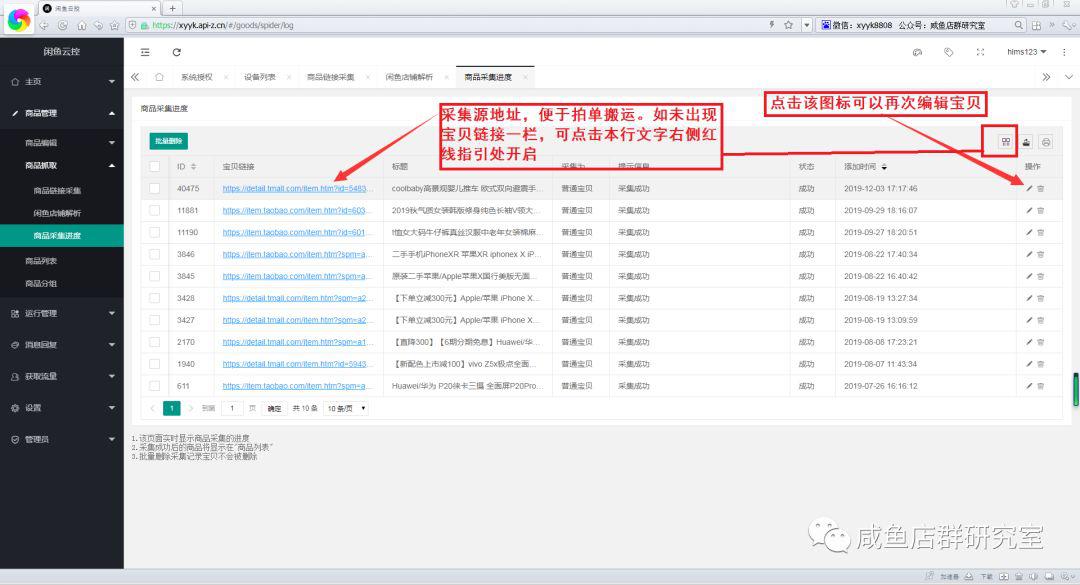Collapse the sidebar with the menu-fold icon
The height and width of the screenshot is (585, 1080).
click(x=146, y=52)
